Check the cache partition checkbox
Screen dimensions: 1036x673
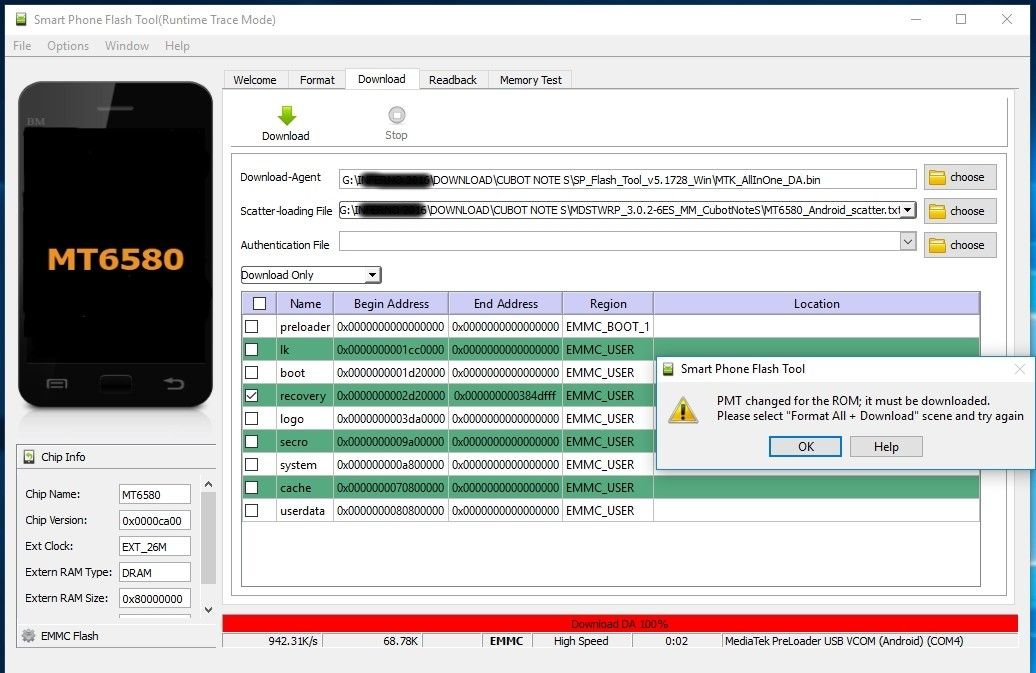[x=252, y=487]
